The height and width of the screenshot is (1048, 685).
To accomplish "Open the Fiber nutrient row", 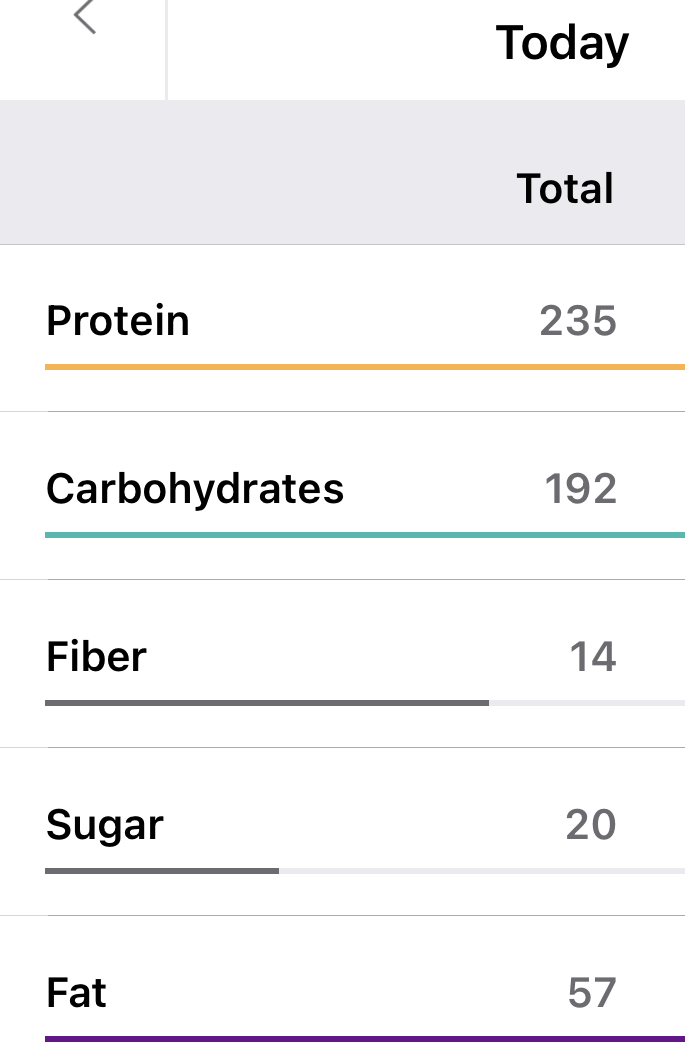I will click(x=96, y=657).
